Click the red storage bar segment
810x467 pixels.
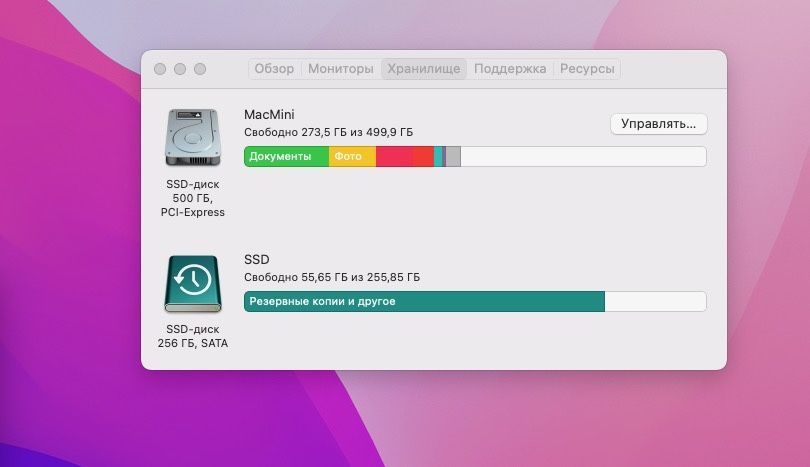coord(404,157)
